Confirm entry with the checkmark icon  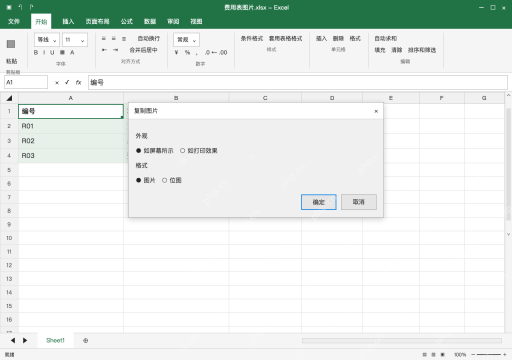(67, 82)
